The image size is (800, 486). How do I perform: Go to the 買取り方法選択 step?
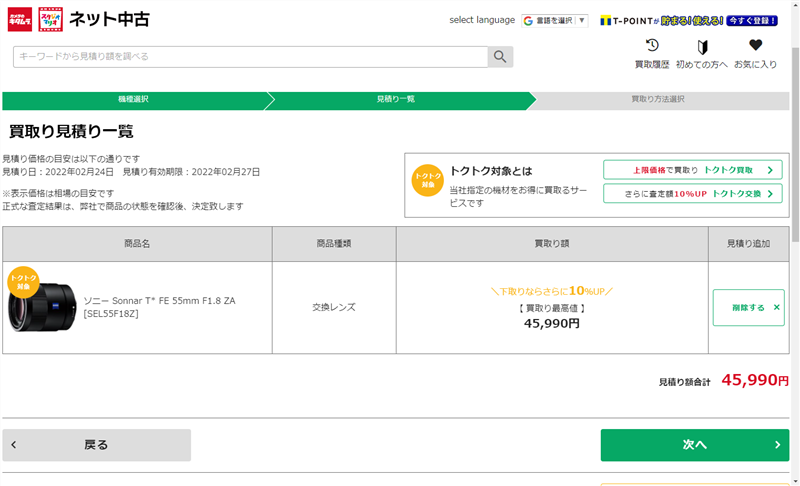(658, 99)
